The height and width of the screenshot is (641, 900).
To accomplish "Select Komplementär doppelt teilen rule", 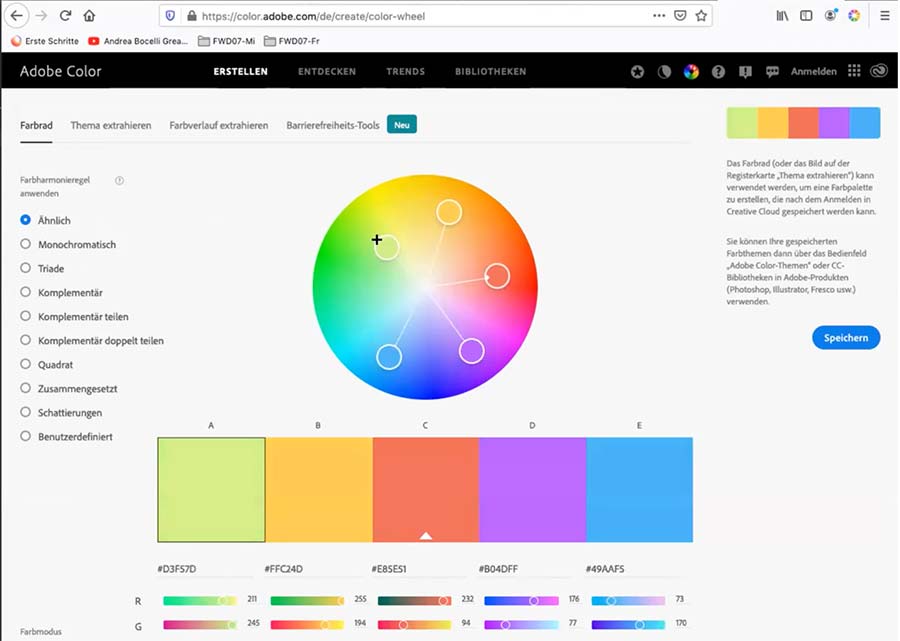I will [x=26, y=340].
